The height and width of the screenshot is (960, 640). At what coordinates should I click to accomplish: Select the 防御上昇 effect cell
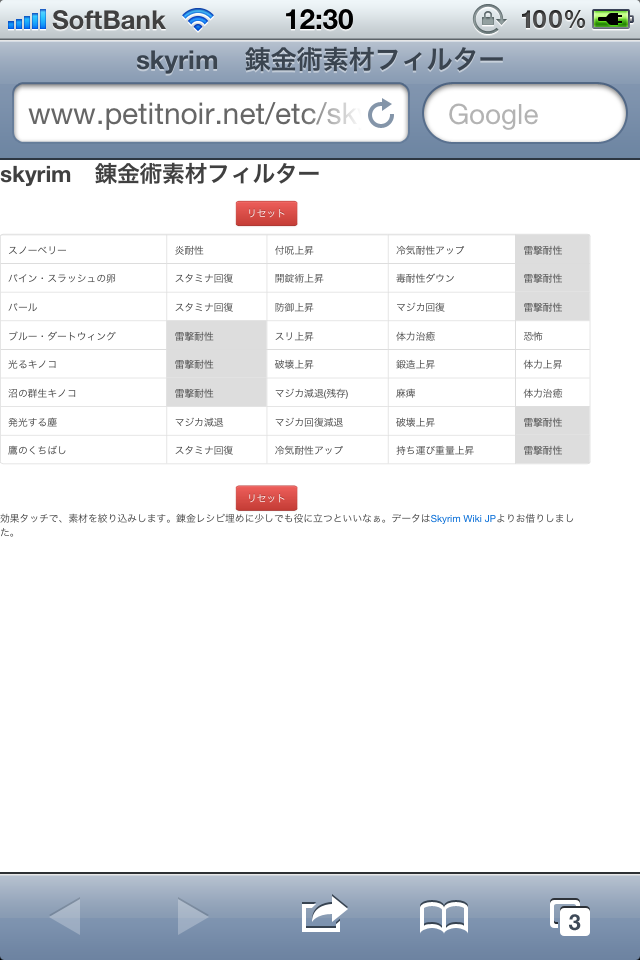point(328,307)
